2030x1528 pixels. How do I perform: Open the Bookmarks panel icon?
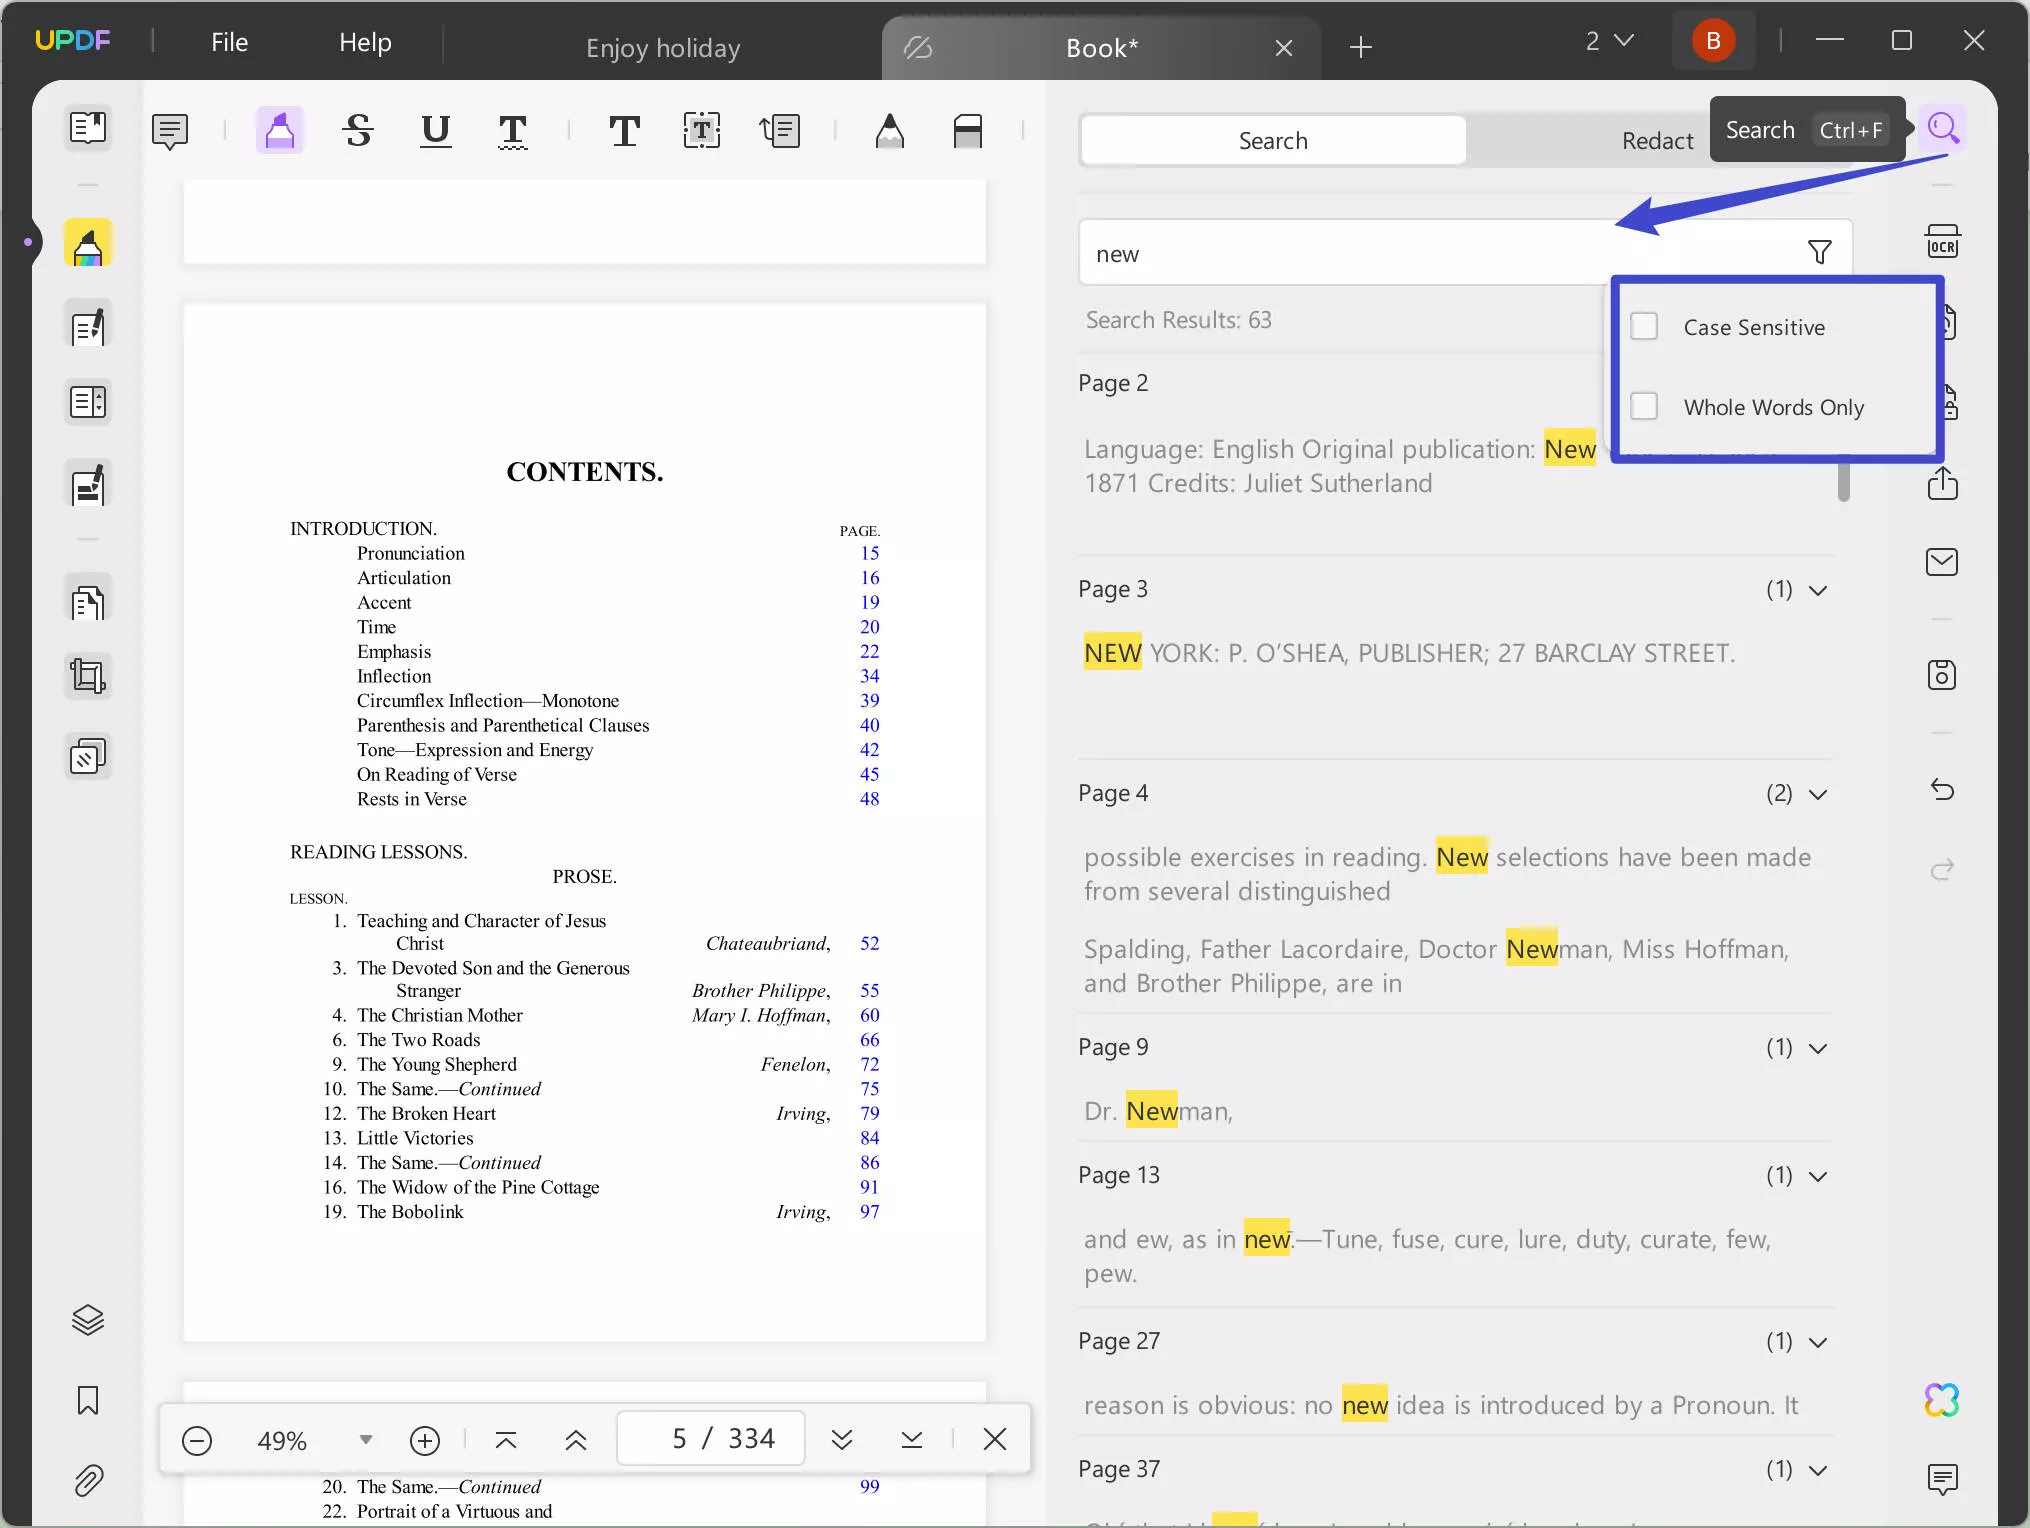(88, 1400)
